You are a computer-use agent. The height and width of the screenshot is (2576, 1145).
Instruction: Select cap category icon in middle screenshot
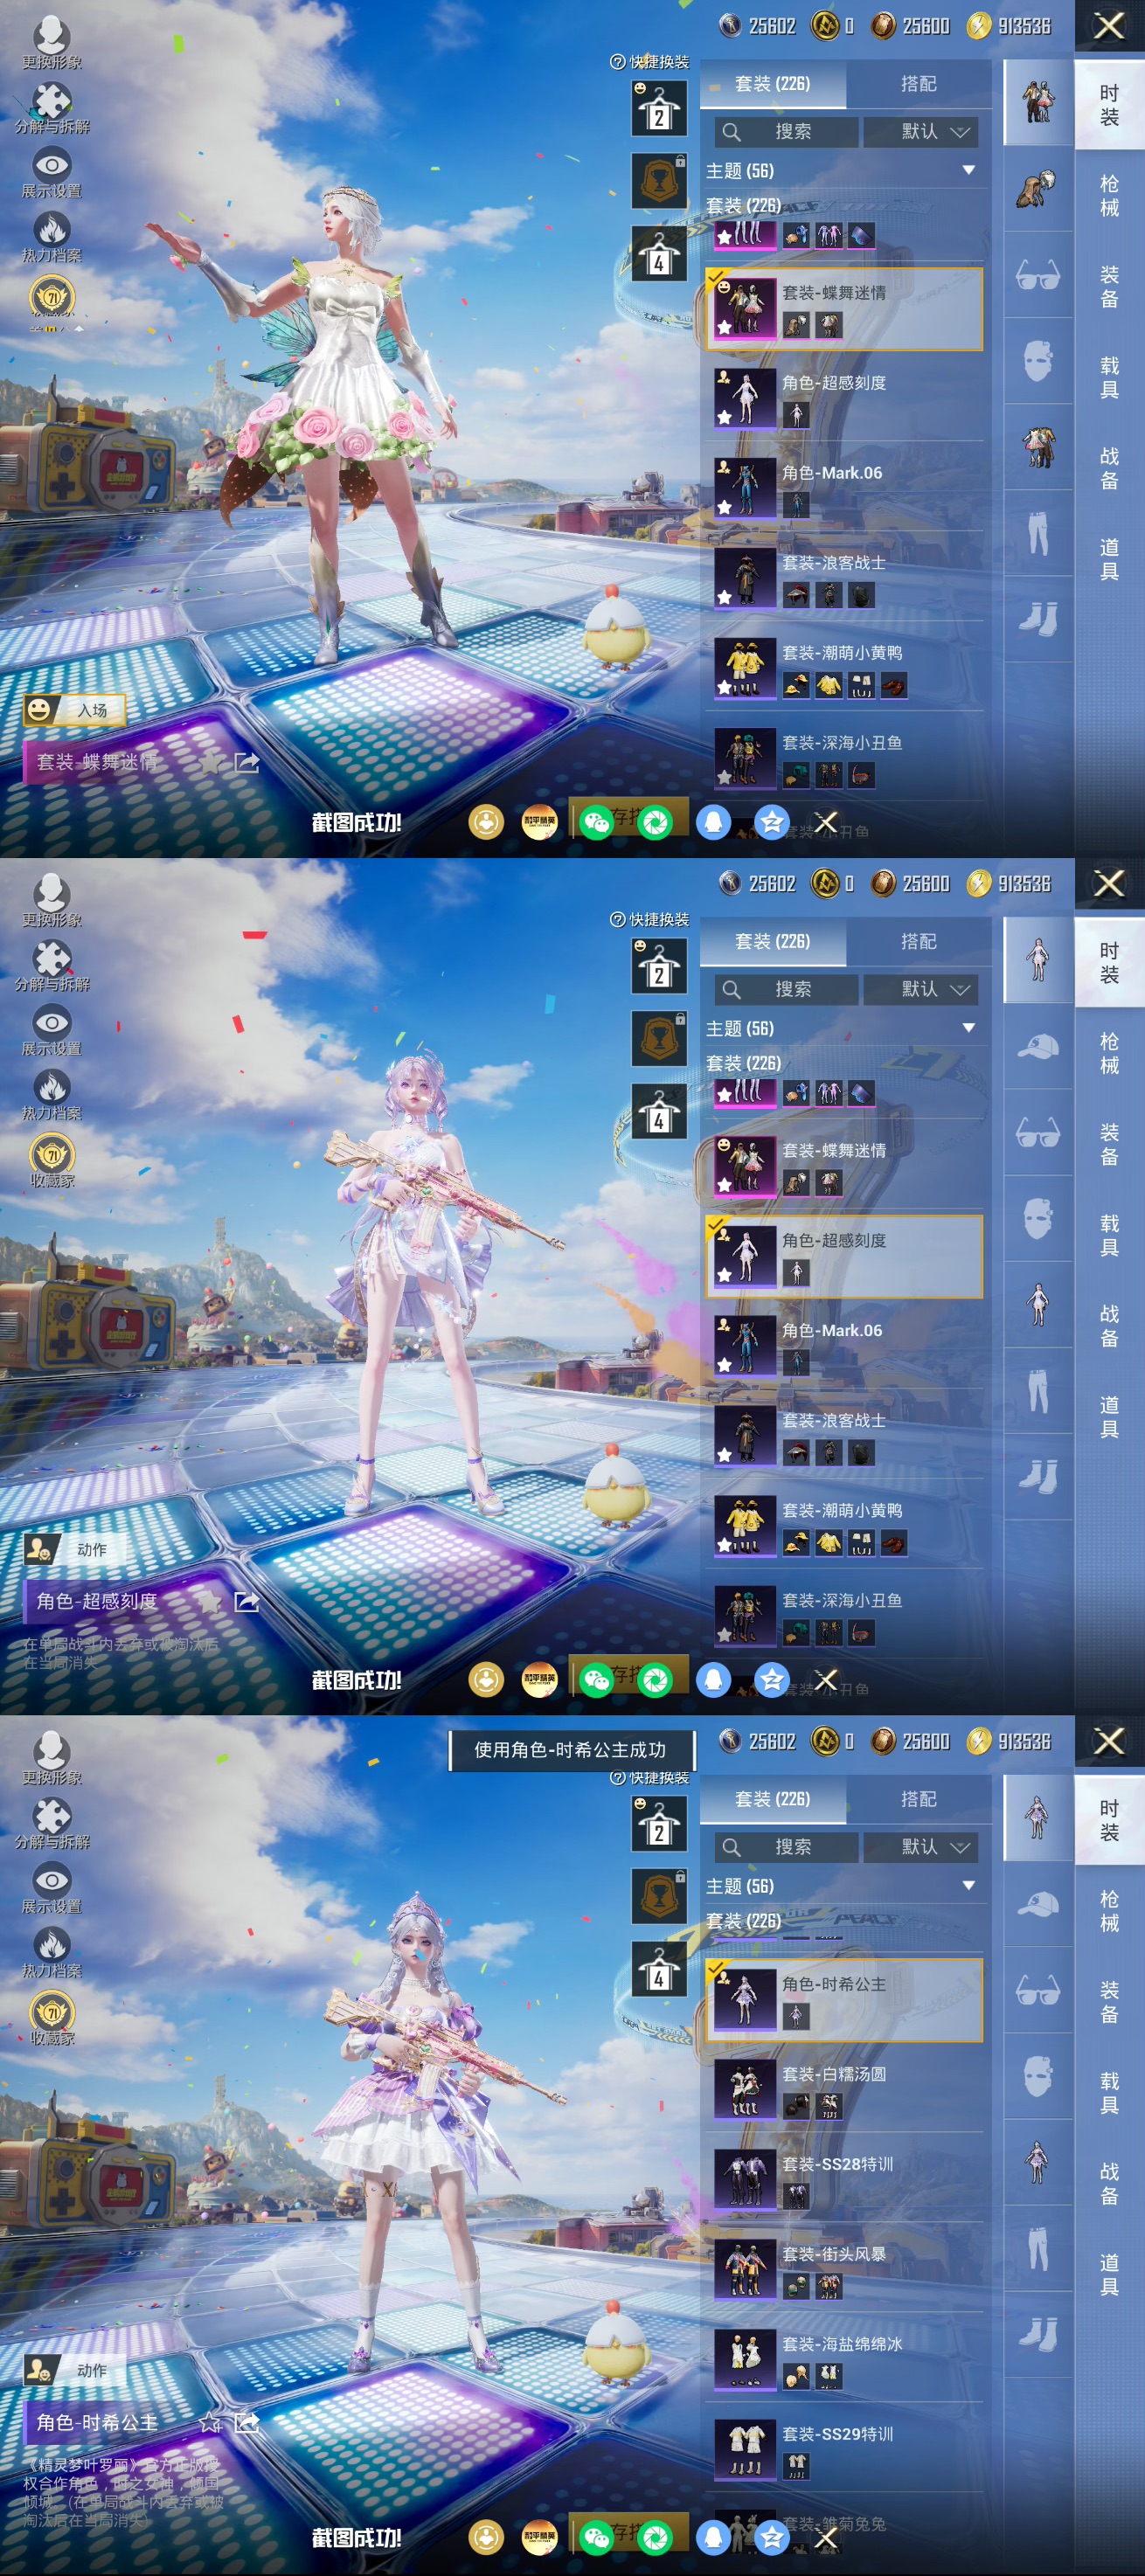1037,1047
